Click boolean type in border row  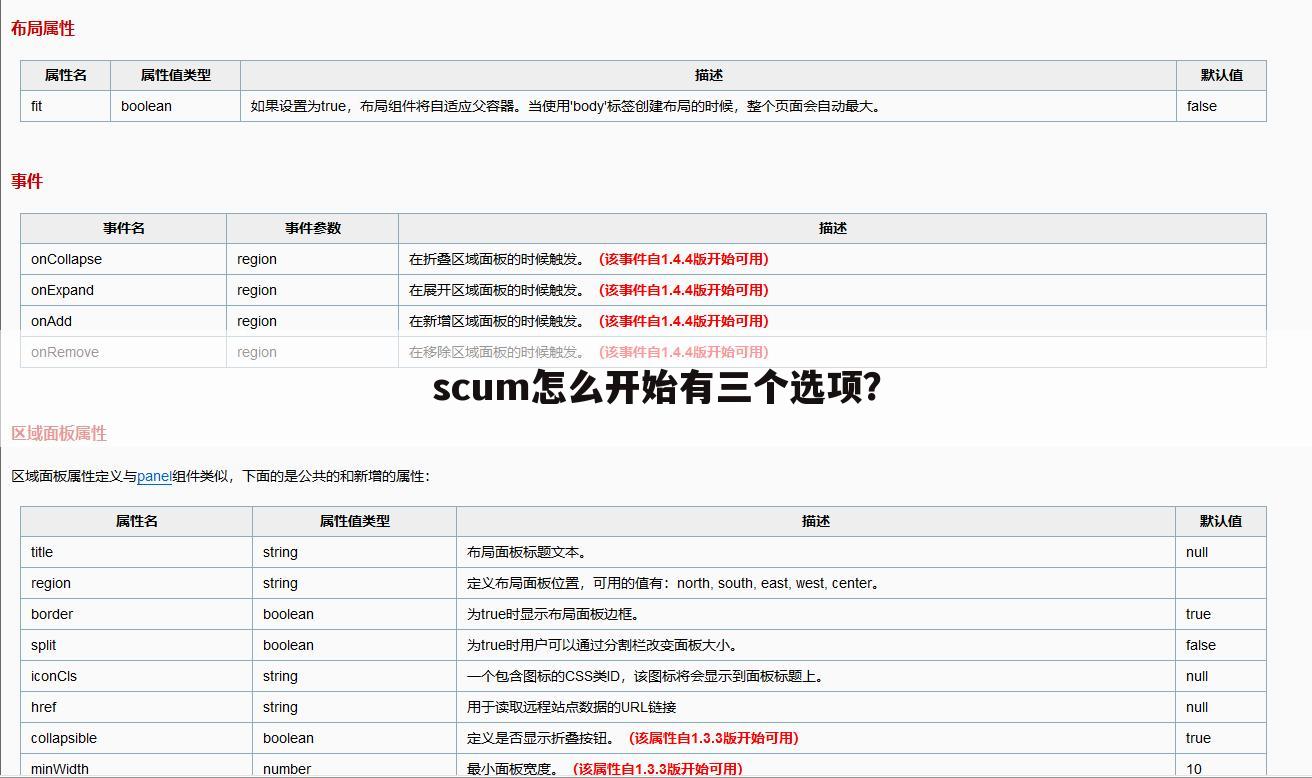288,614
